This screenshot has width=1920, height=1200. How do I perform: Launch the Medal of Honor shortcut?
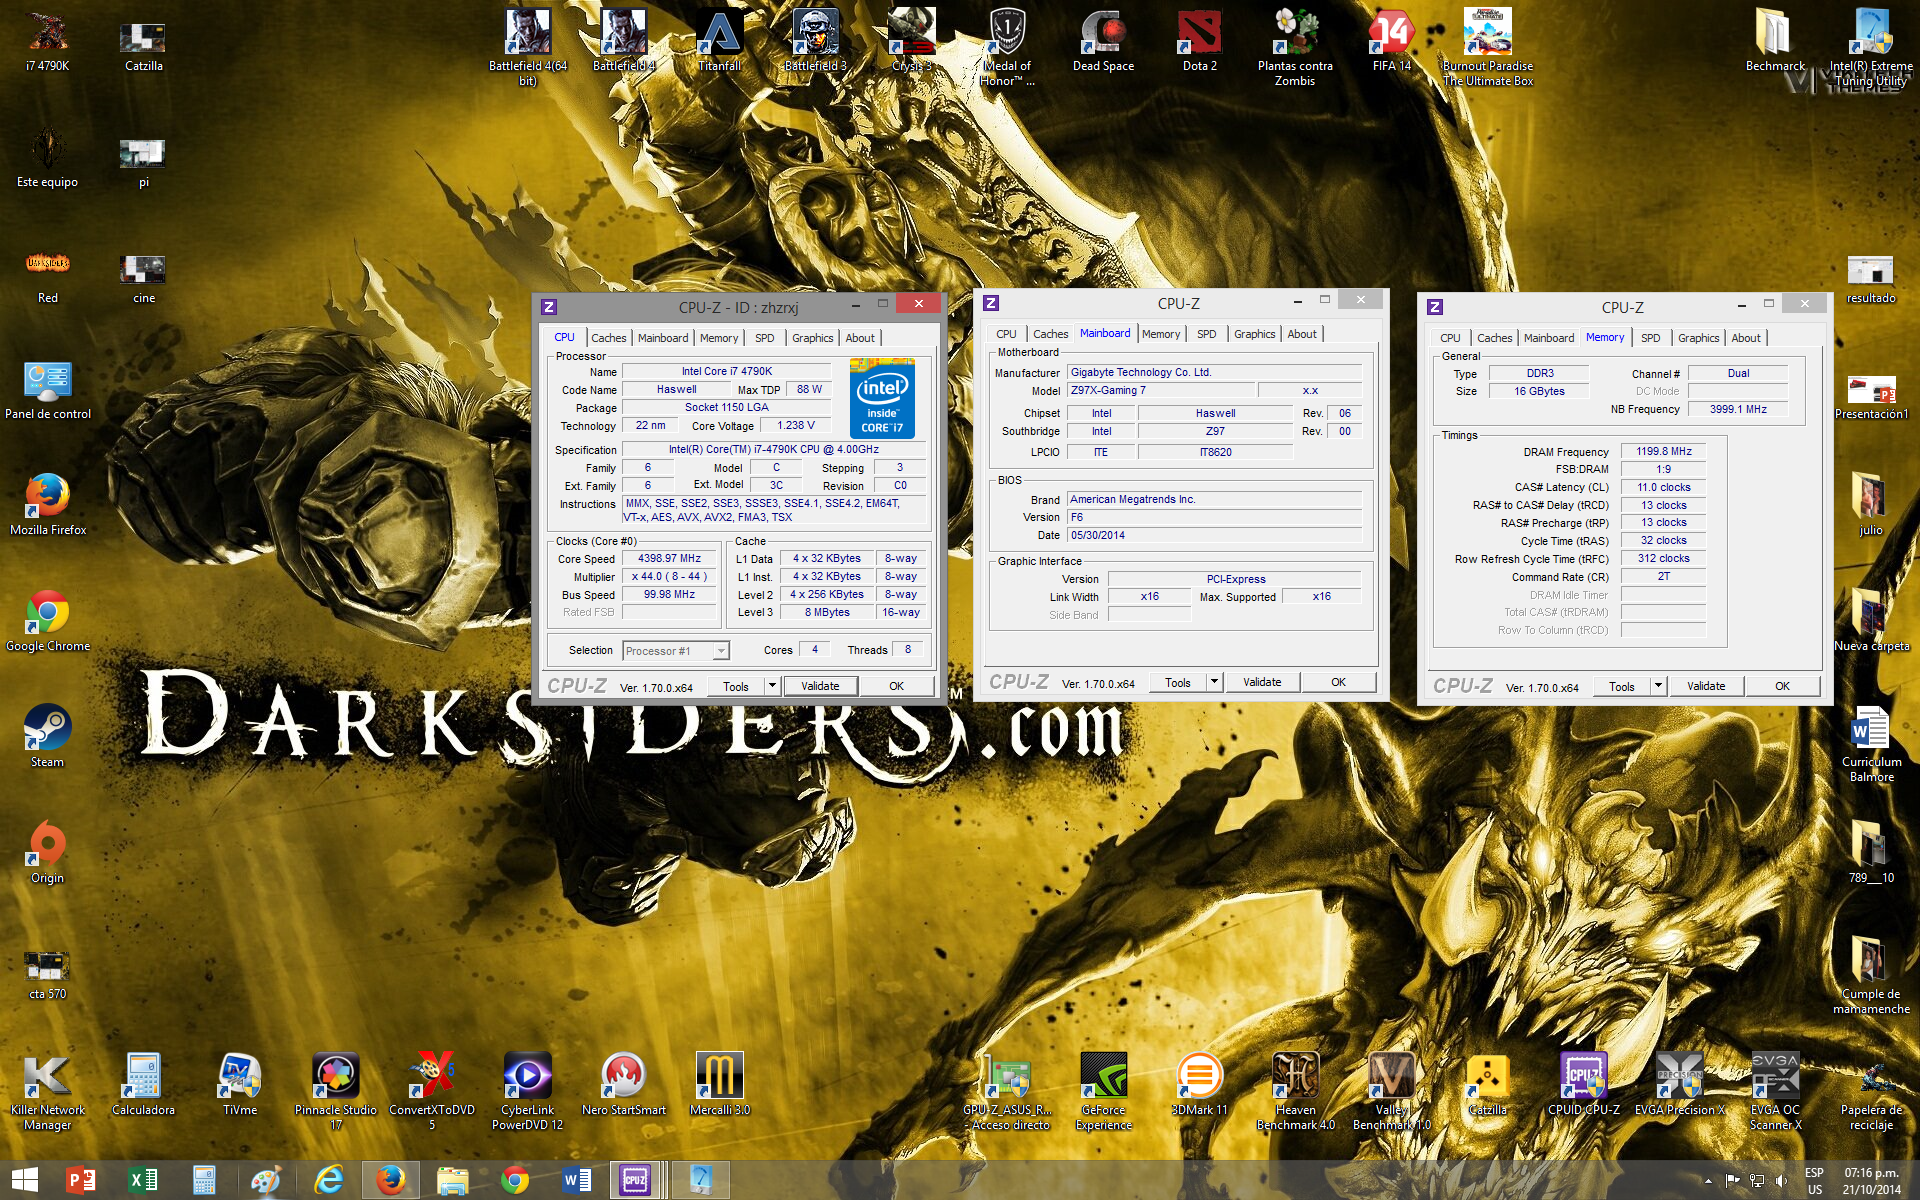1007,46
